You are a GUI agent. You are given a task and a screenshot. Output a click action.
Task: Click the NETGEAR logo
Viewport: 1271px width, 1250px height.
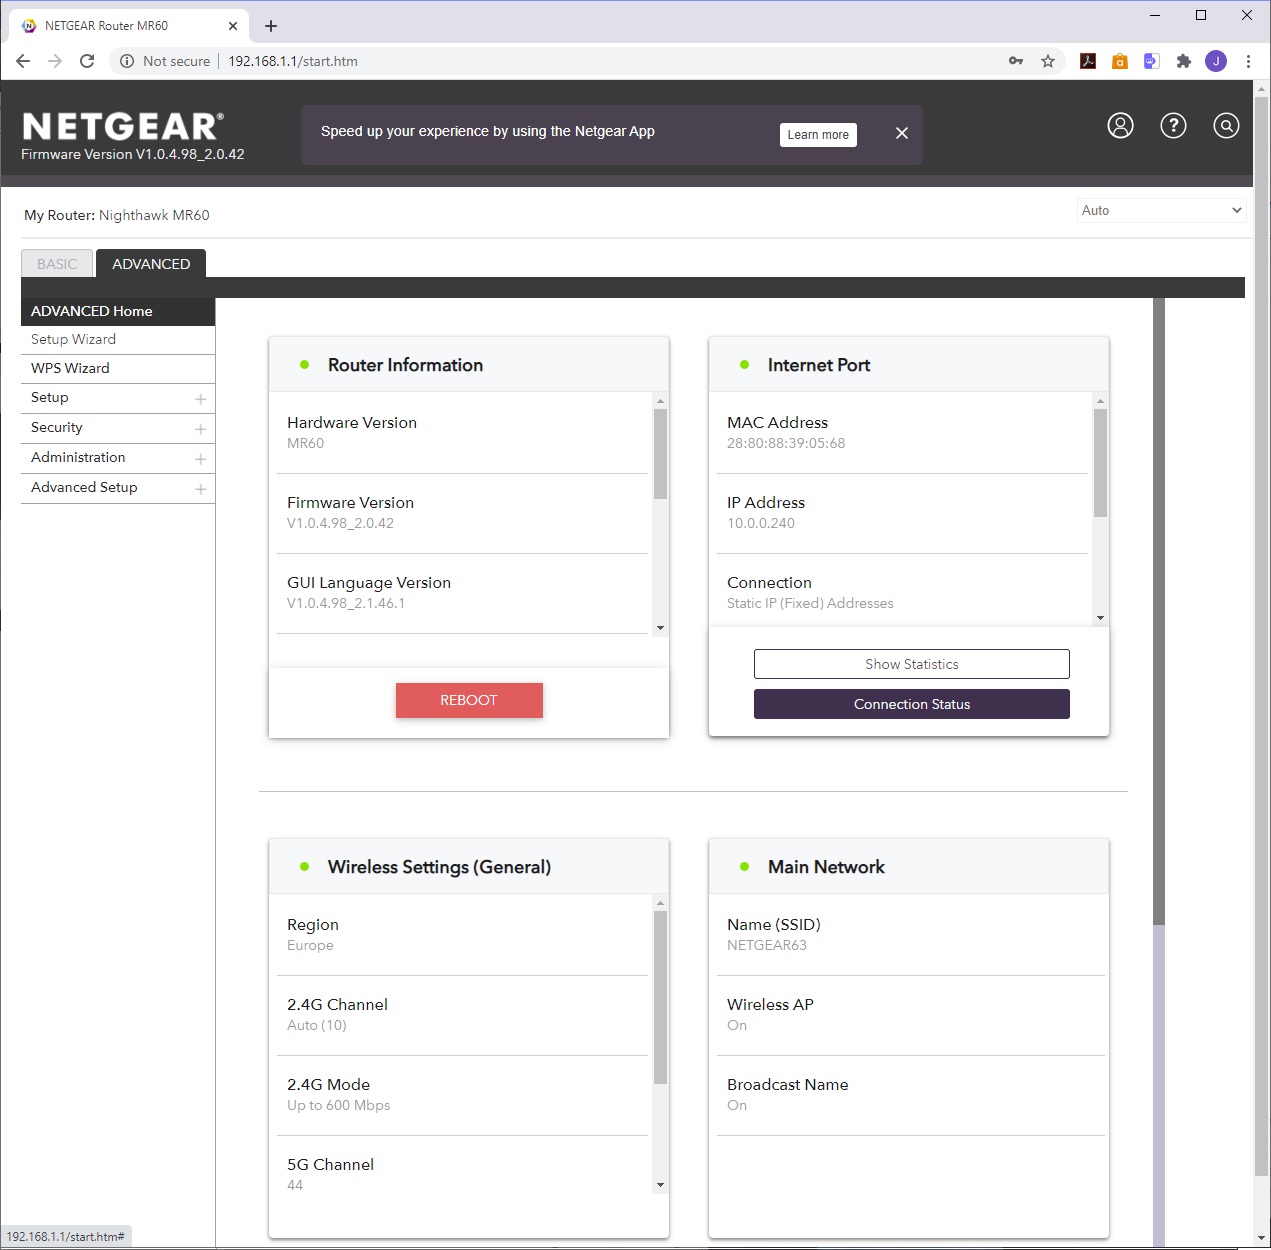[x=122, y=127]
